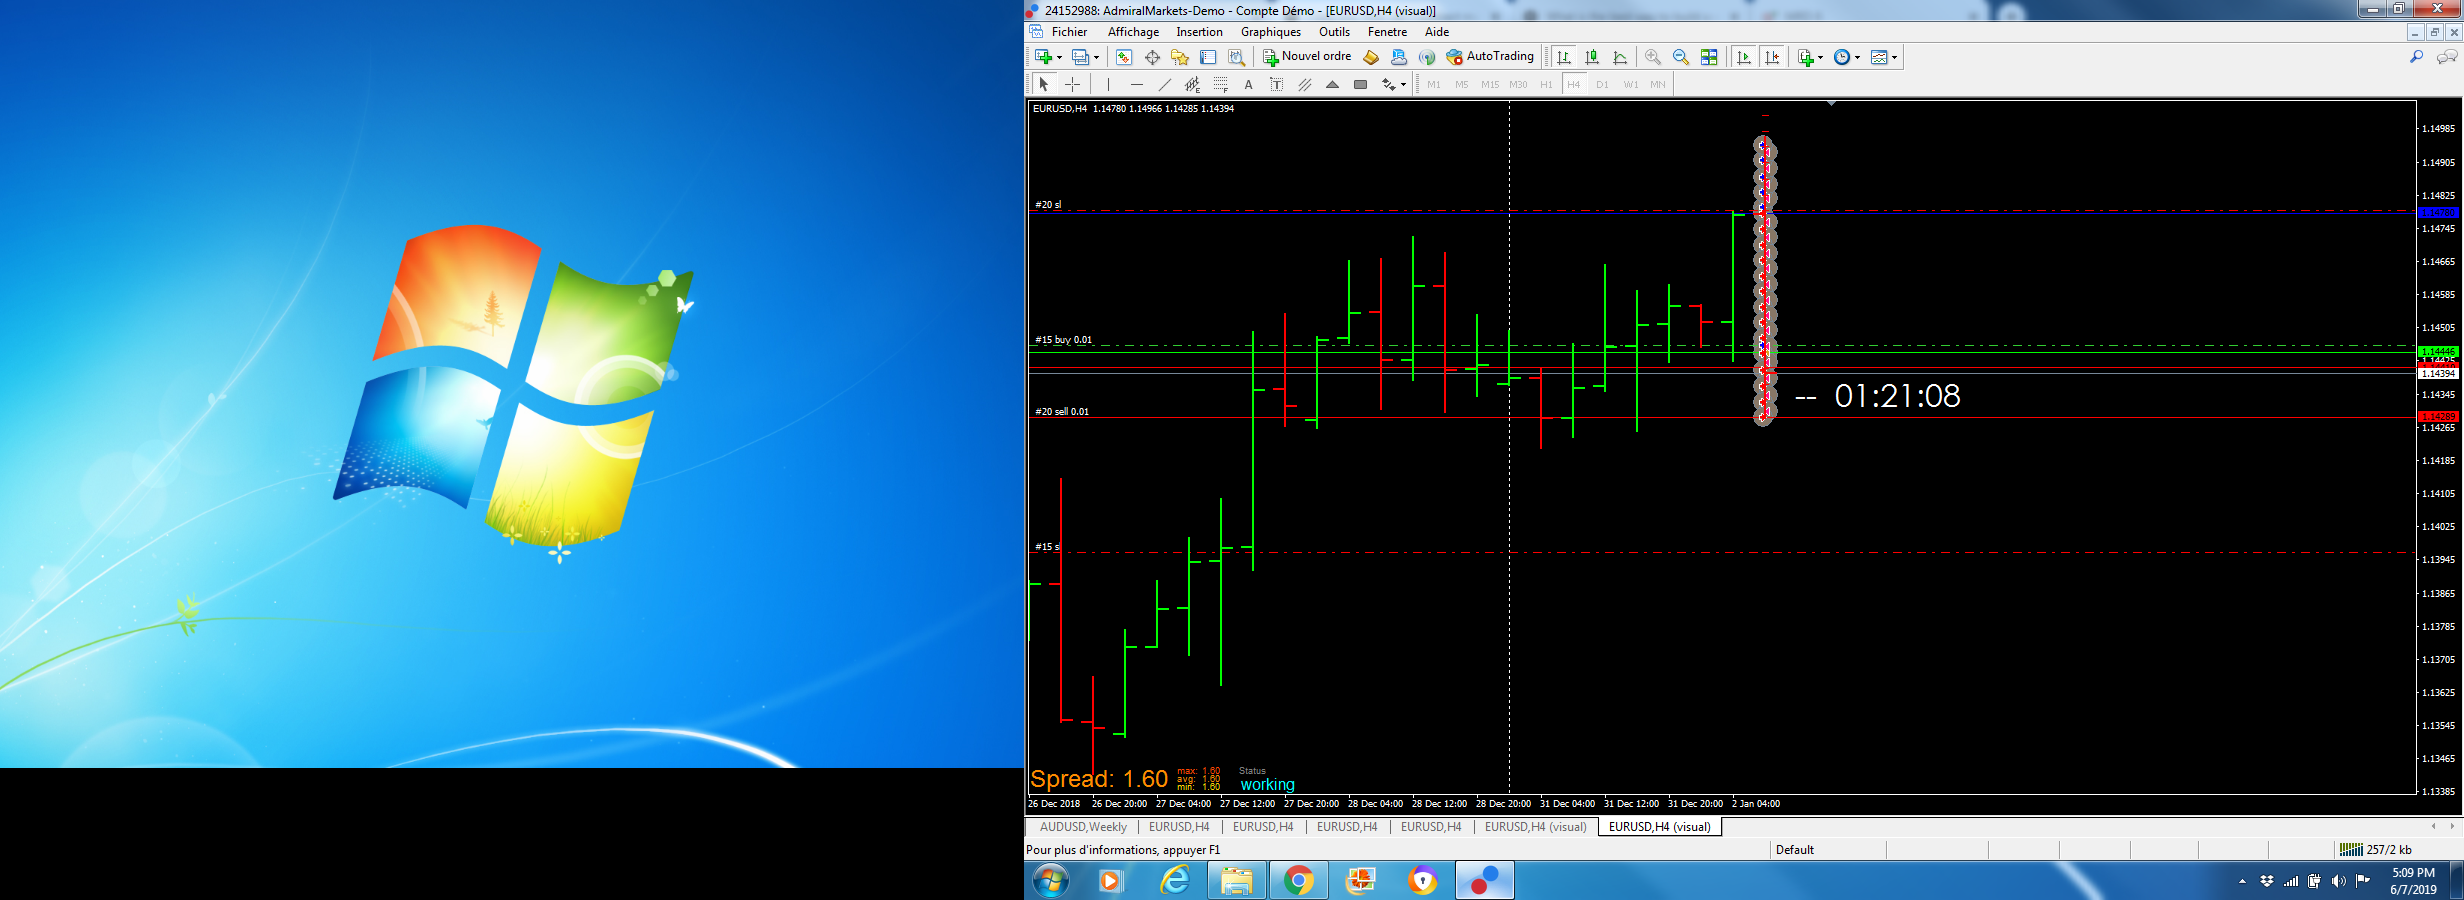This screenshot has width=2464, height=900.
Task: Select the M15 timeframe button
Action: pyautogui.click(x=1490, y=84)
